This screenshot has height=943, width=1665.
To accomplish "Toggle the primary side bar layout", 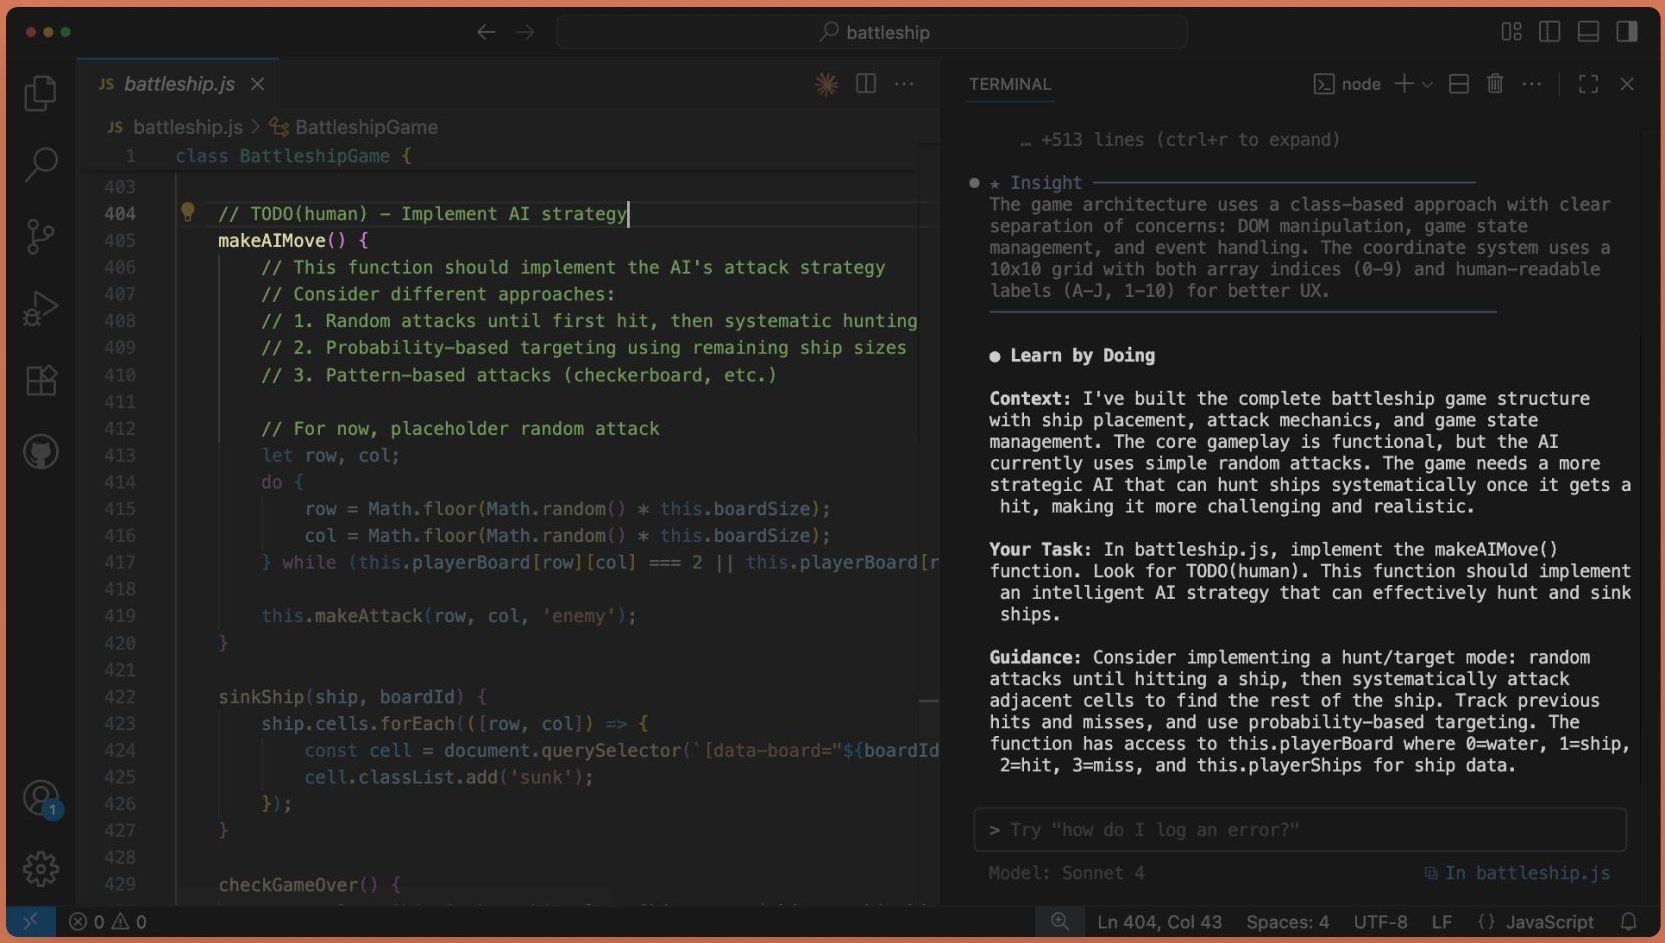I will tap(1549, 32).
